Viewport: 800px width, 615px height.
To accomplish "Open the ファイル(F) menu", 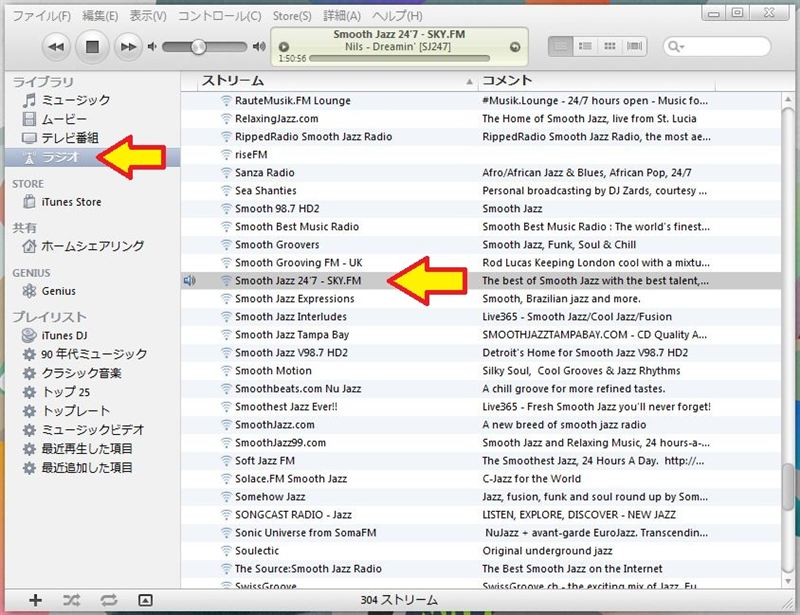I will 41,16.
